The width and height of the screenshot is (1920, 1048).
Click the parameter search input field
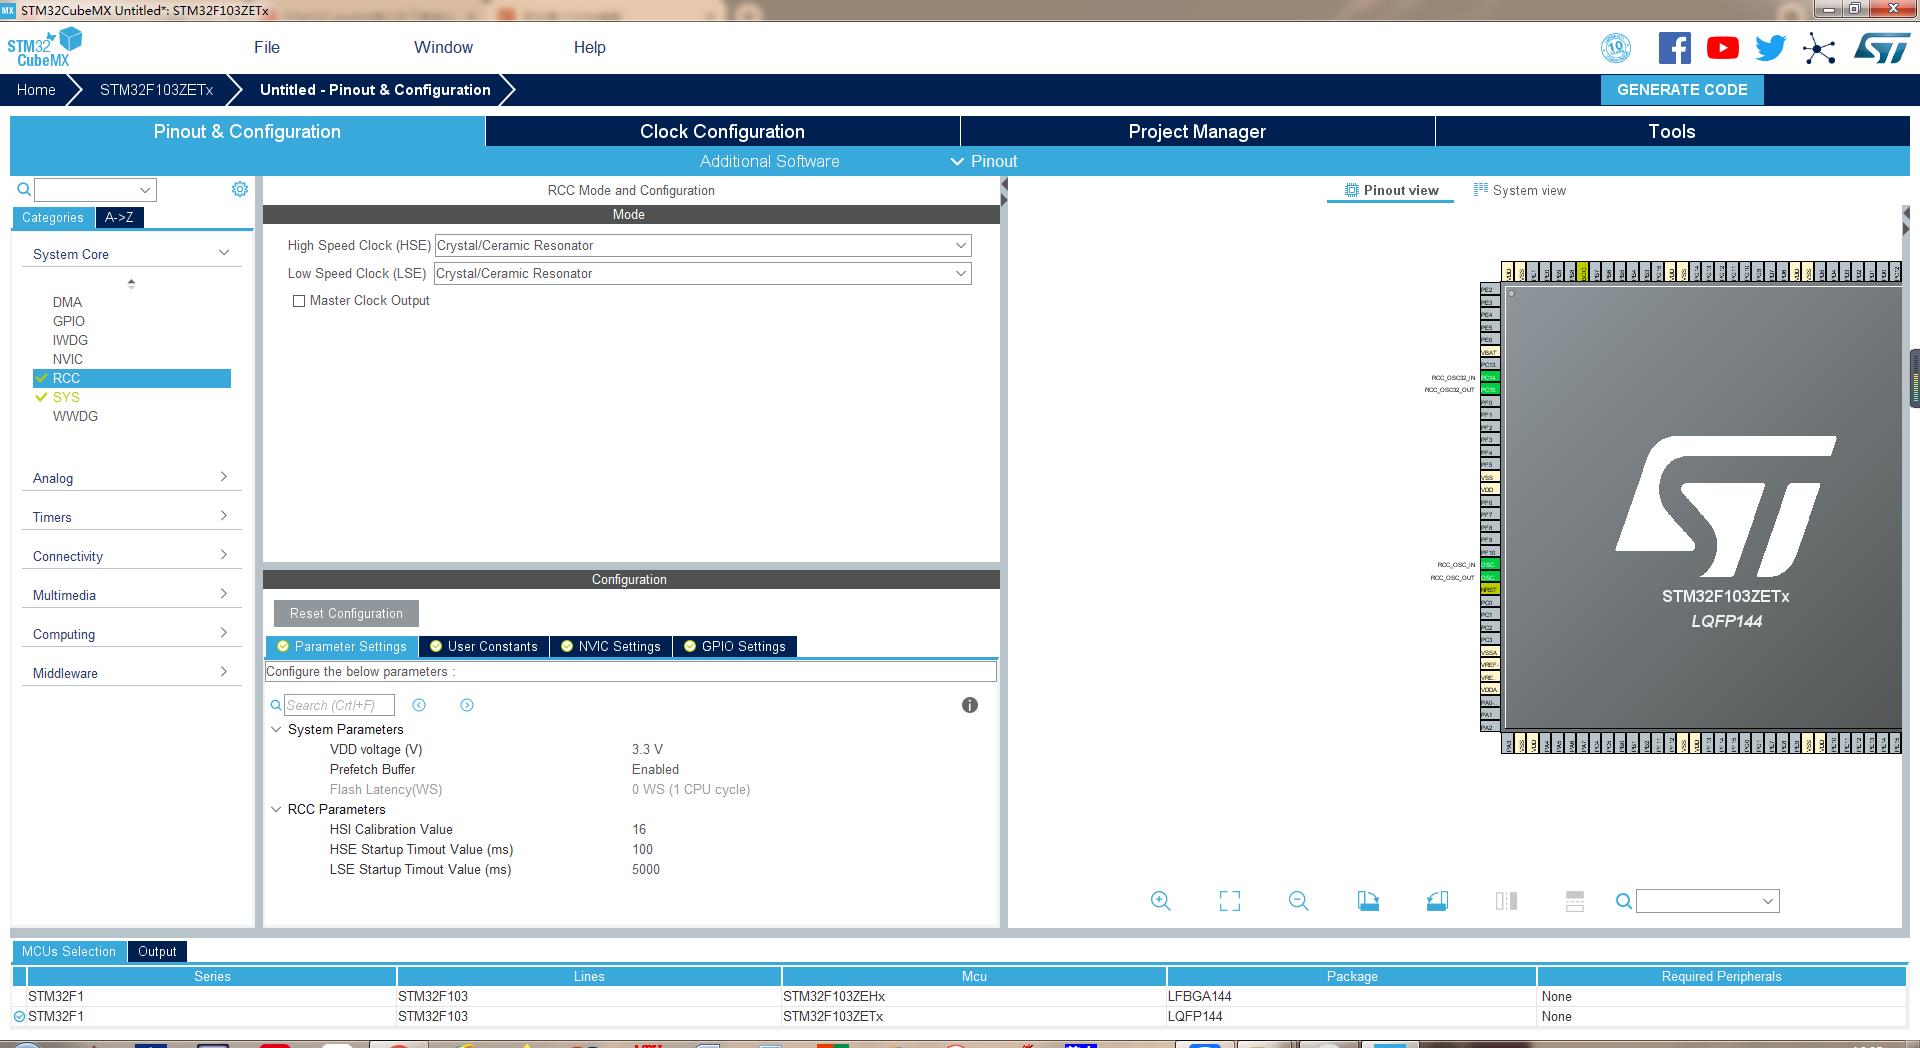[x=339, y=705]
